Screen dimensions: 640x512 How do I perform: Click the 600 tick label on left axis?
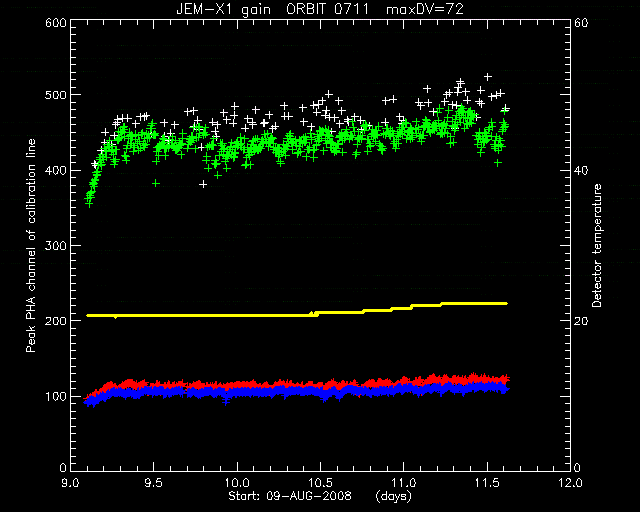[56, 23]
